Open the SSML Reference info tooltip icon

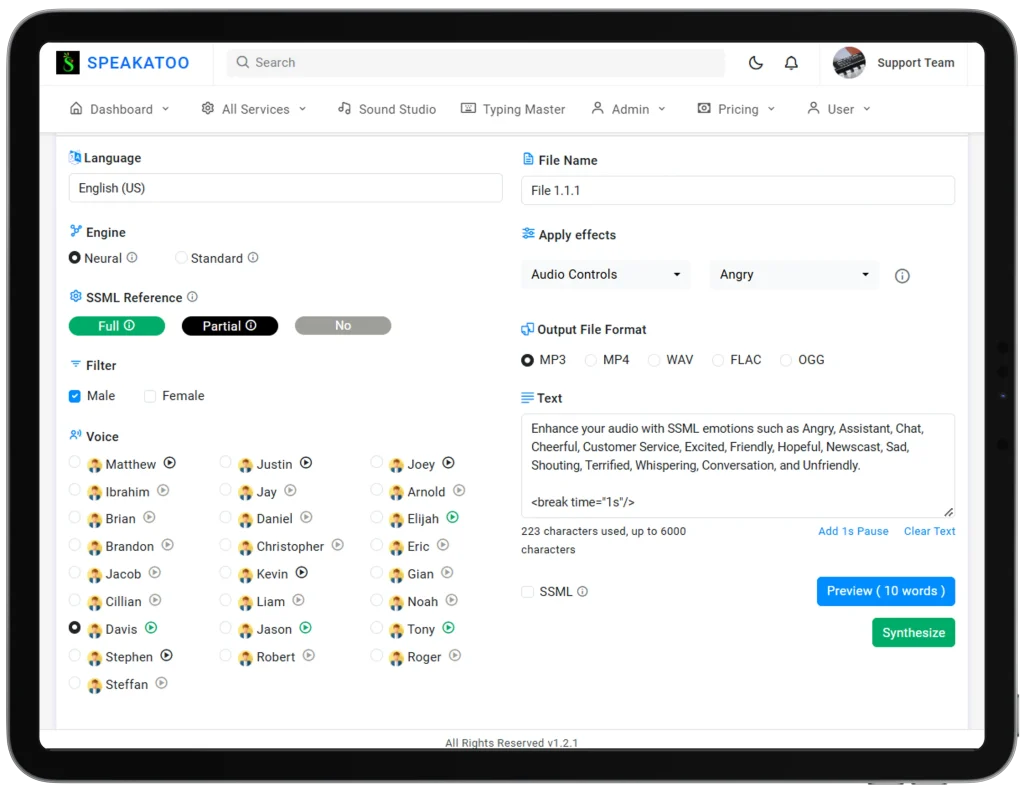[194, 297]
